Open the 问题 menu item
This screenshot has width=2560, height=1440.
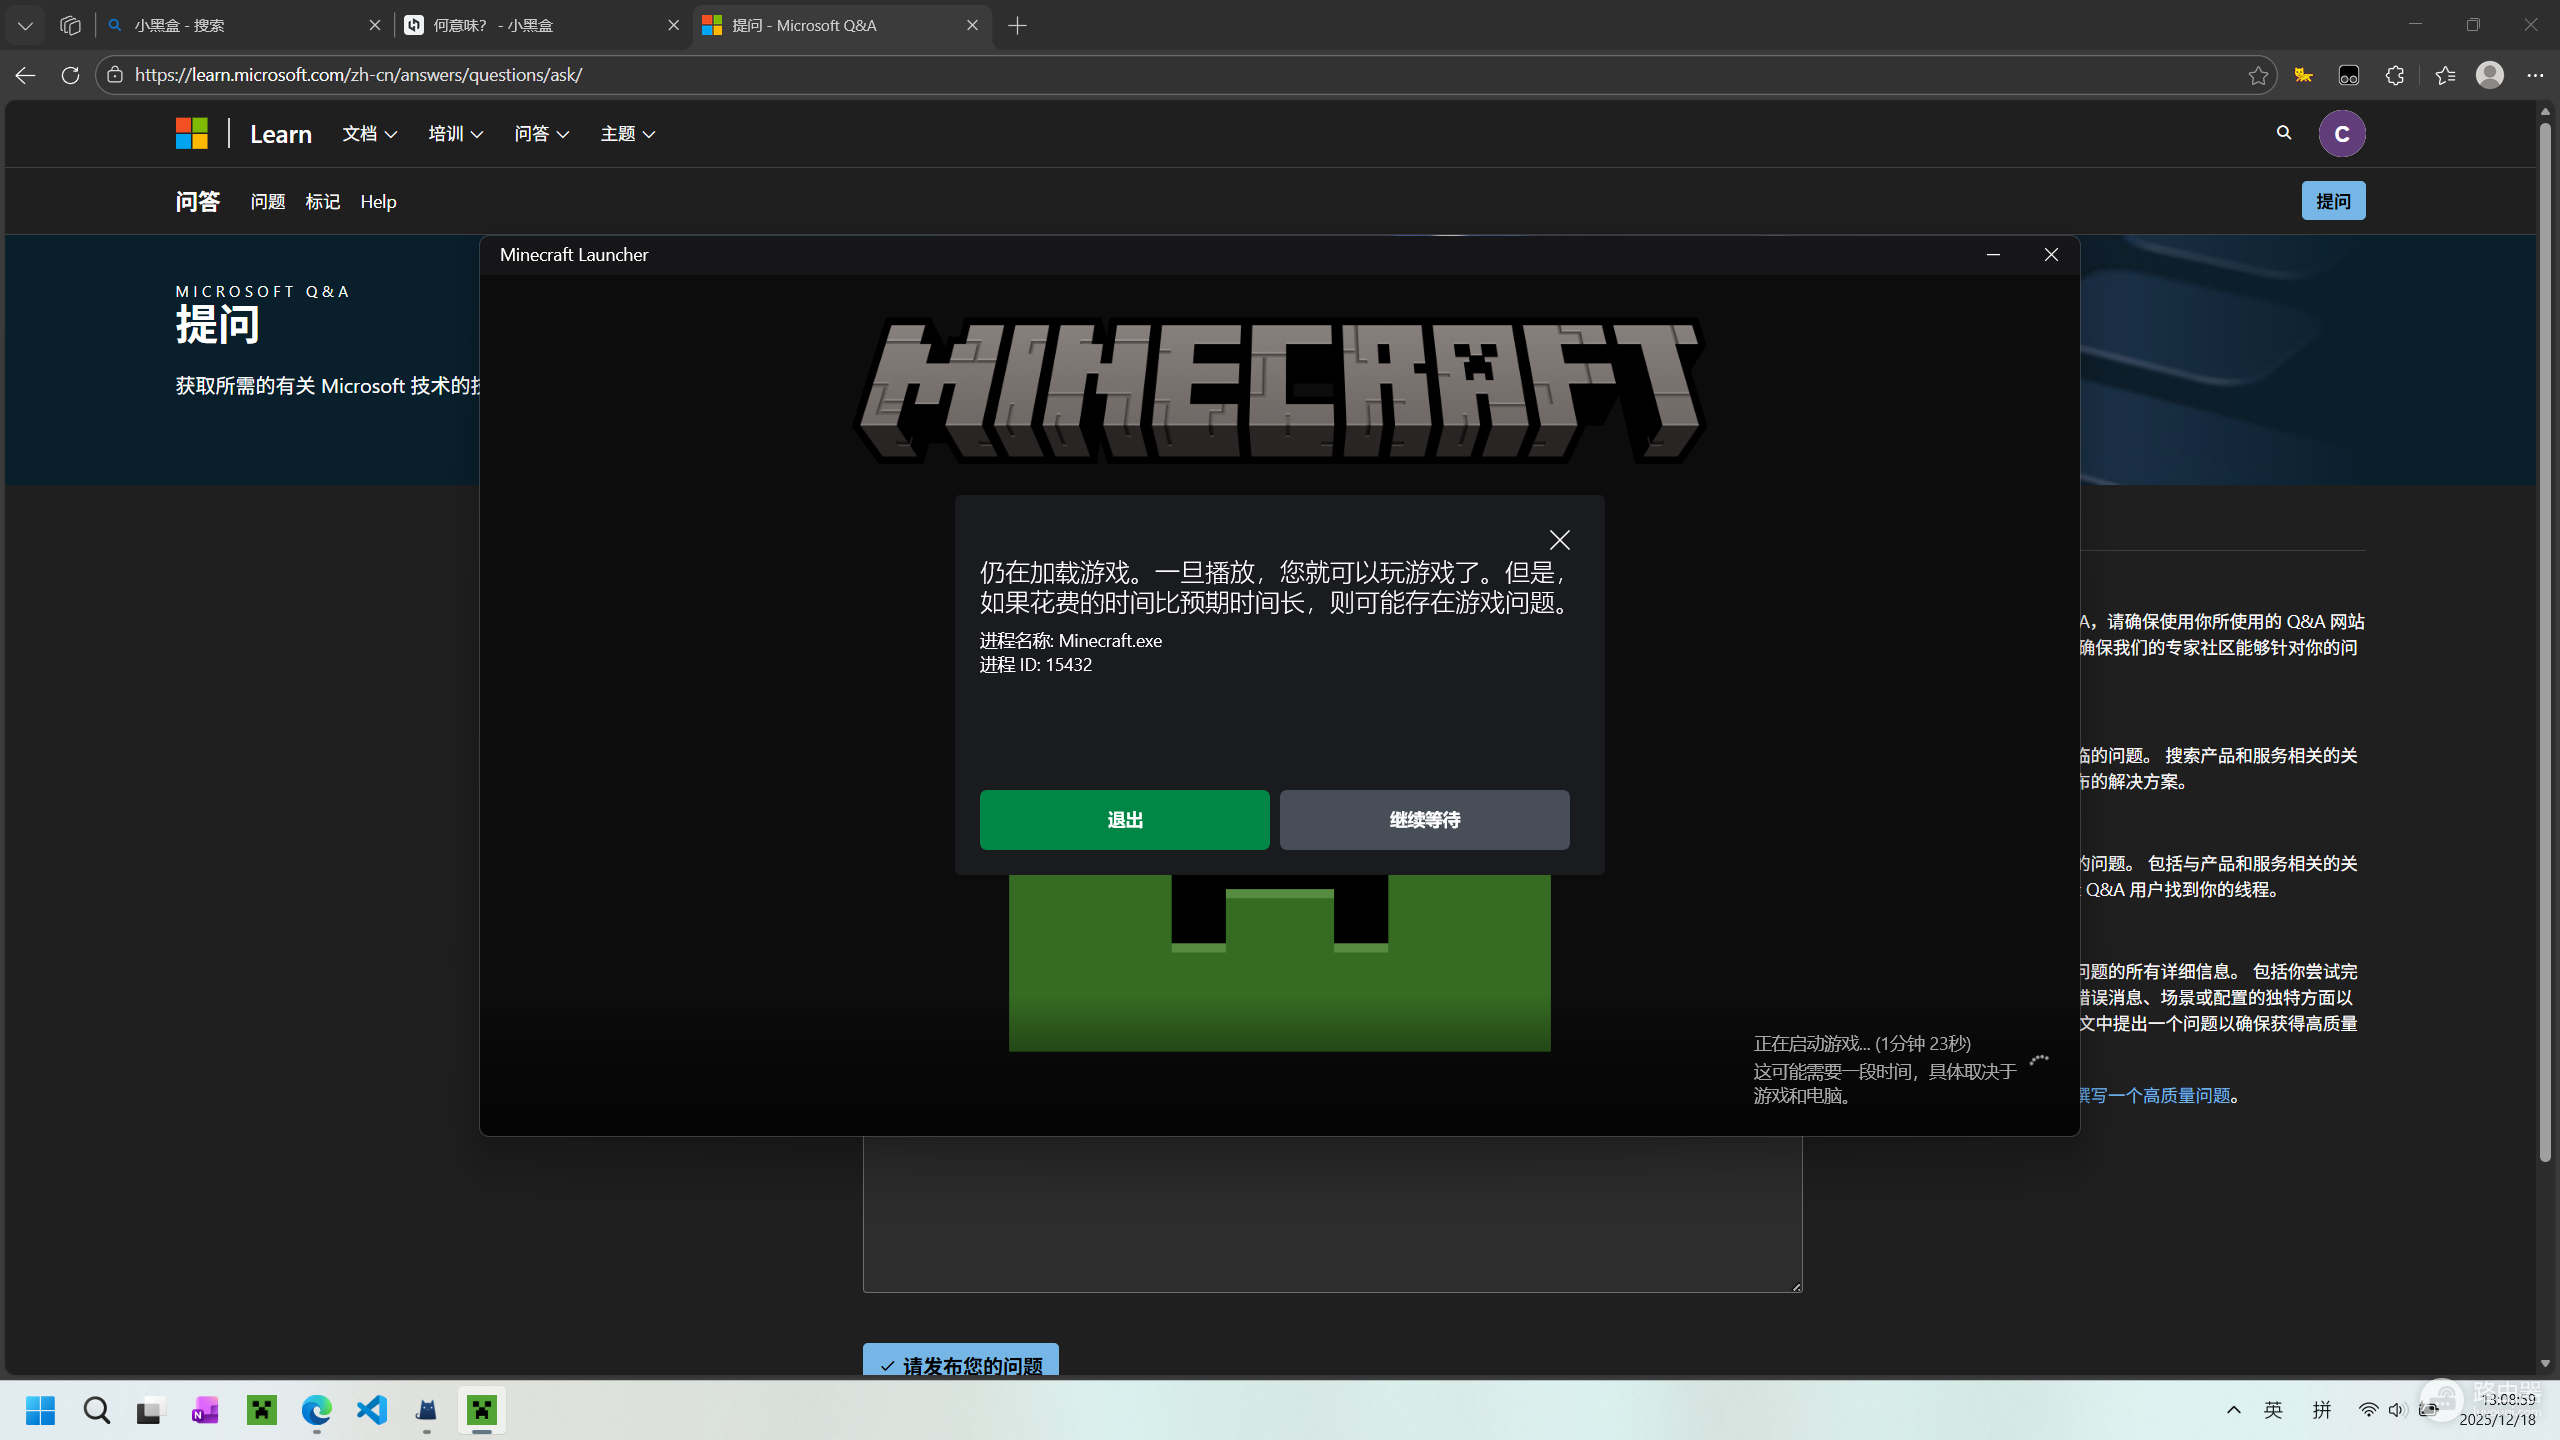(x=268, y=202)
